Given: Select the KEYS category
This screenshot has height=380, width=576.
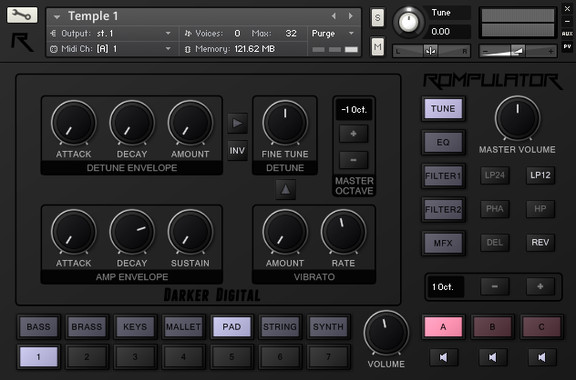Looking at the screenshot, I should [x=135, y=327].
